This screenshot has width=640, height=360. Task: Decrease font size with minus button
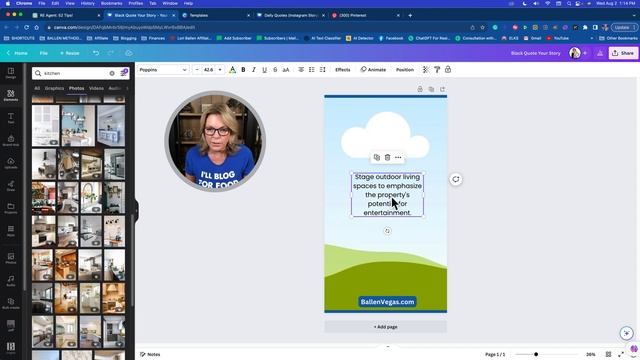pos(197,70)
